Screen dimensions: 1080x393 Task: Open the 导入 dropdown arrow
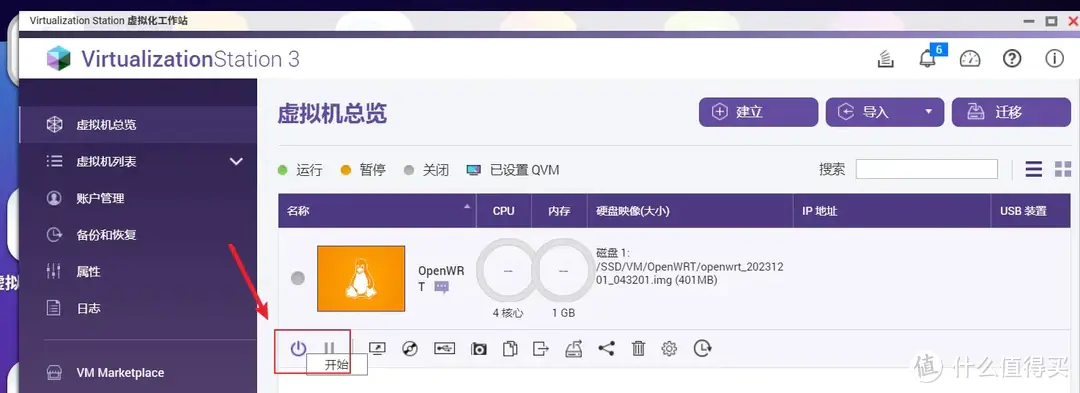pyautogui.click(x=928, y=111)
